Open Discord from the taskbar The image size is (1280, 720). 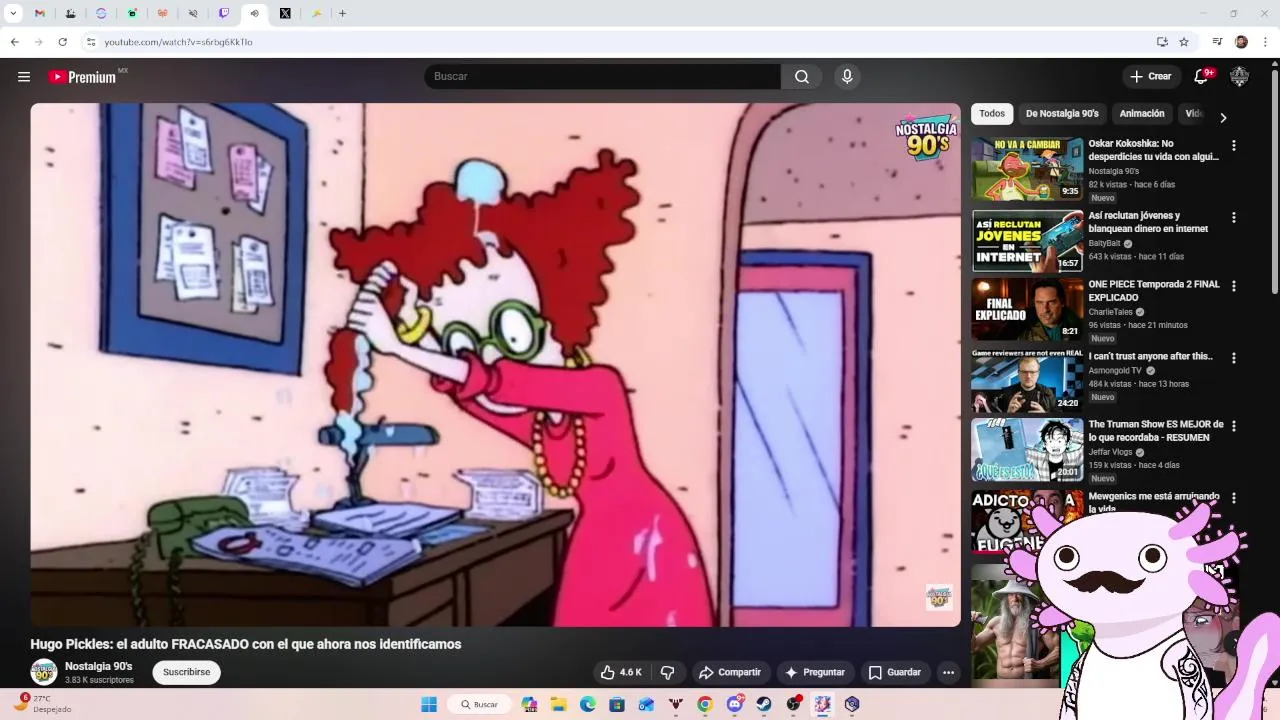[735, 705]
